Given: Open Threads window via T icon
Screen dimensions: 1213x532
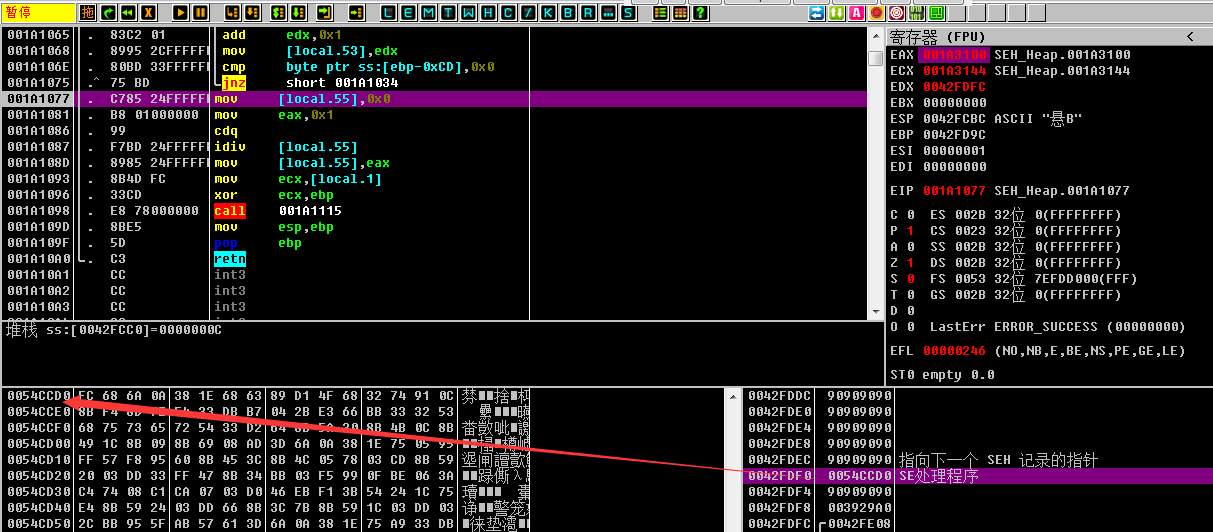Looking at the screenshot, I should pos(449,13).
